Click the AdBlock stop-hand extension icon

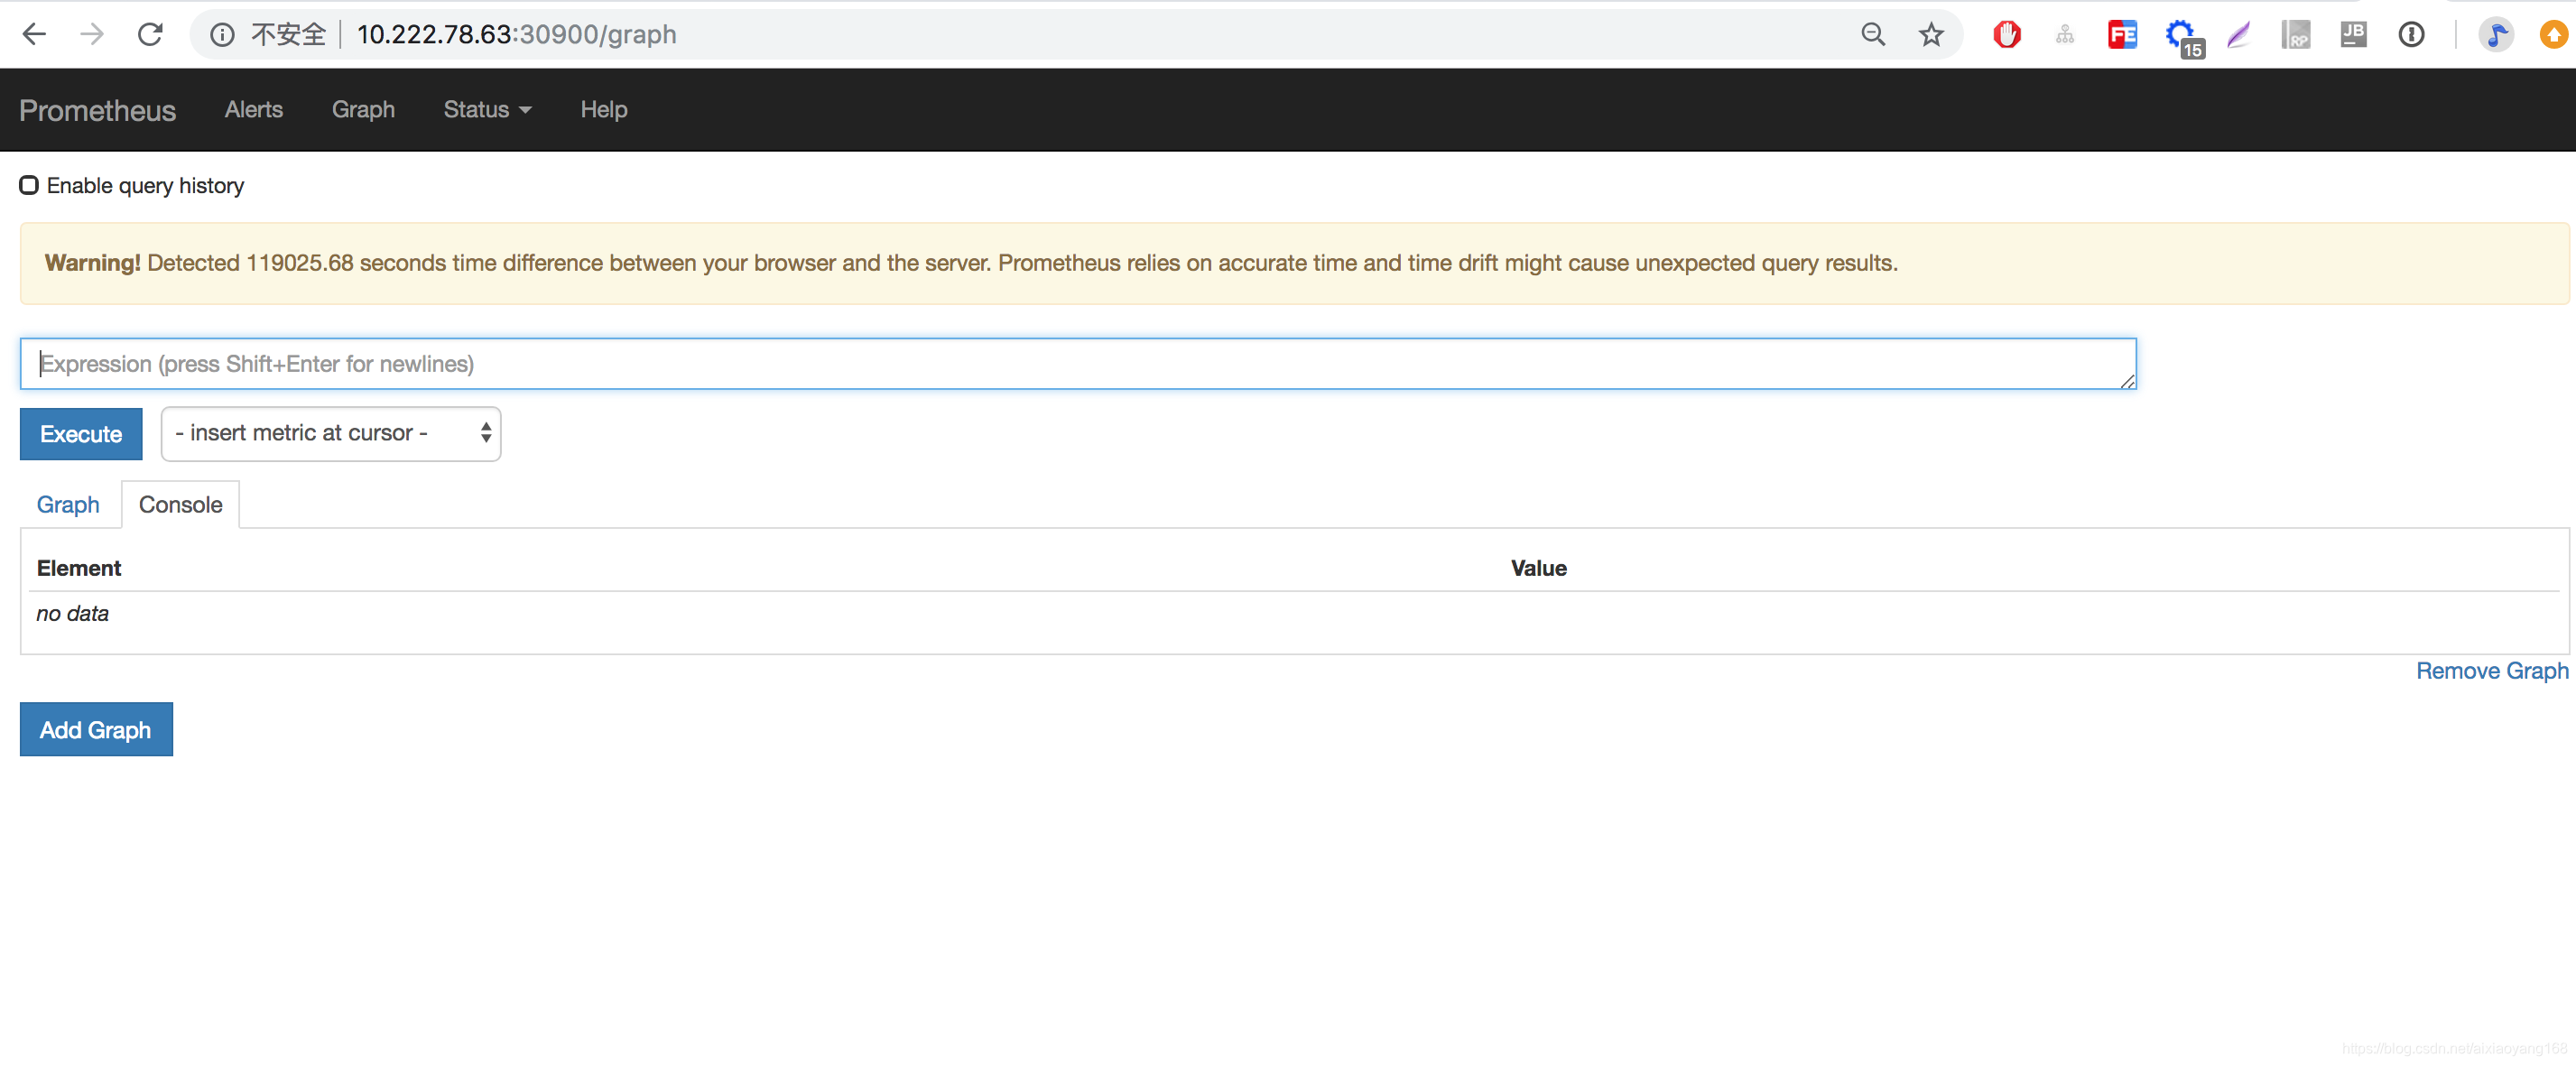(2006, 35)
